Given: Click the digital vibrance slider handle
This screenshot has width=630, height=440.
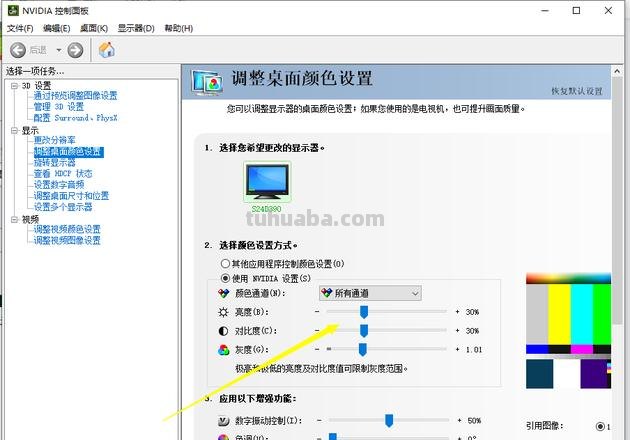Looking at the screenshot, I should point(389,421).
